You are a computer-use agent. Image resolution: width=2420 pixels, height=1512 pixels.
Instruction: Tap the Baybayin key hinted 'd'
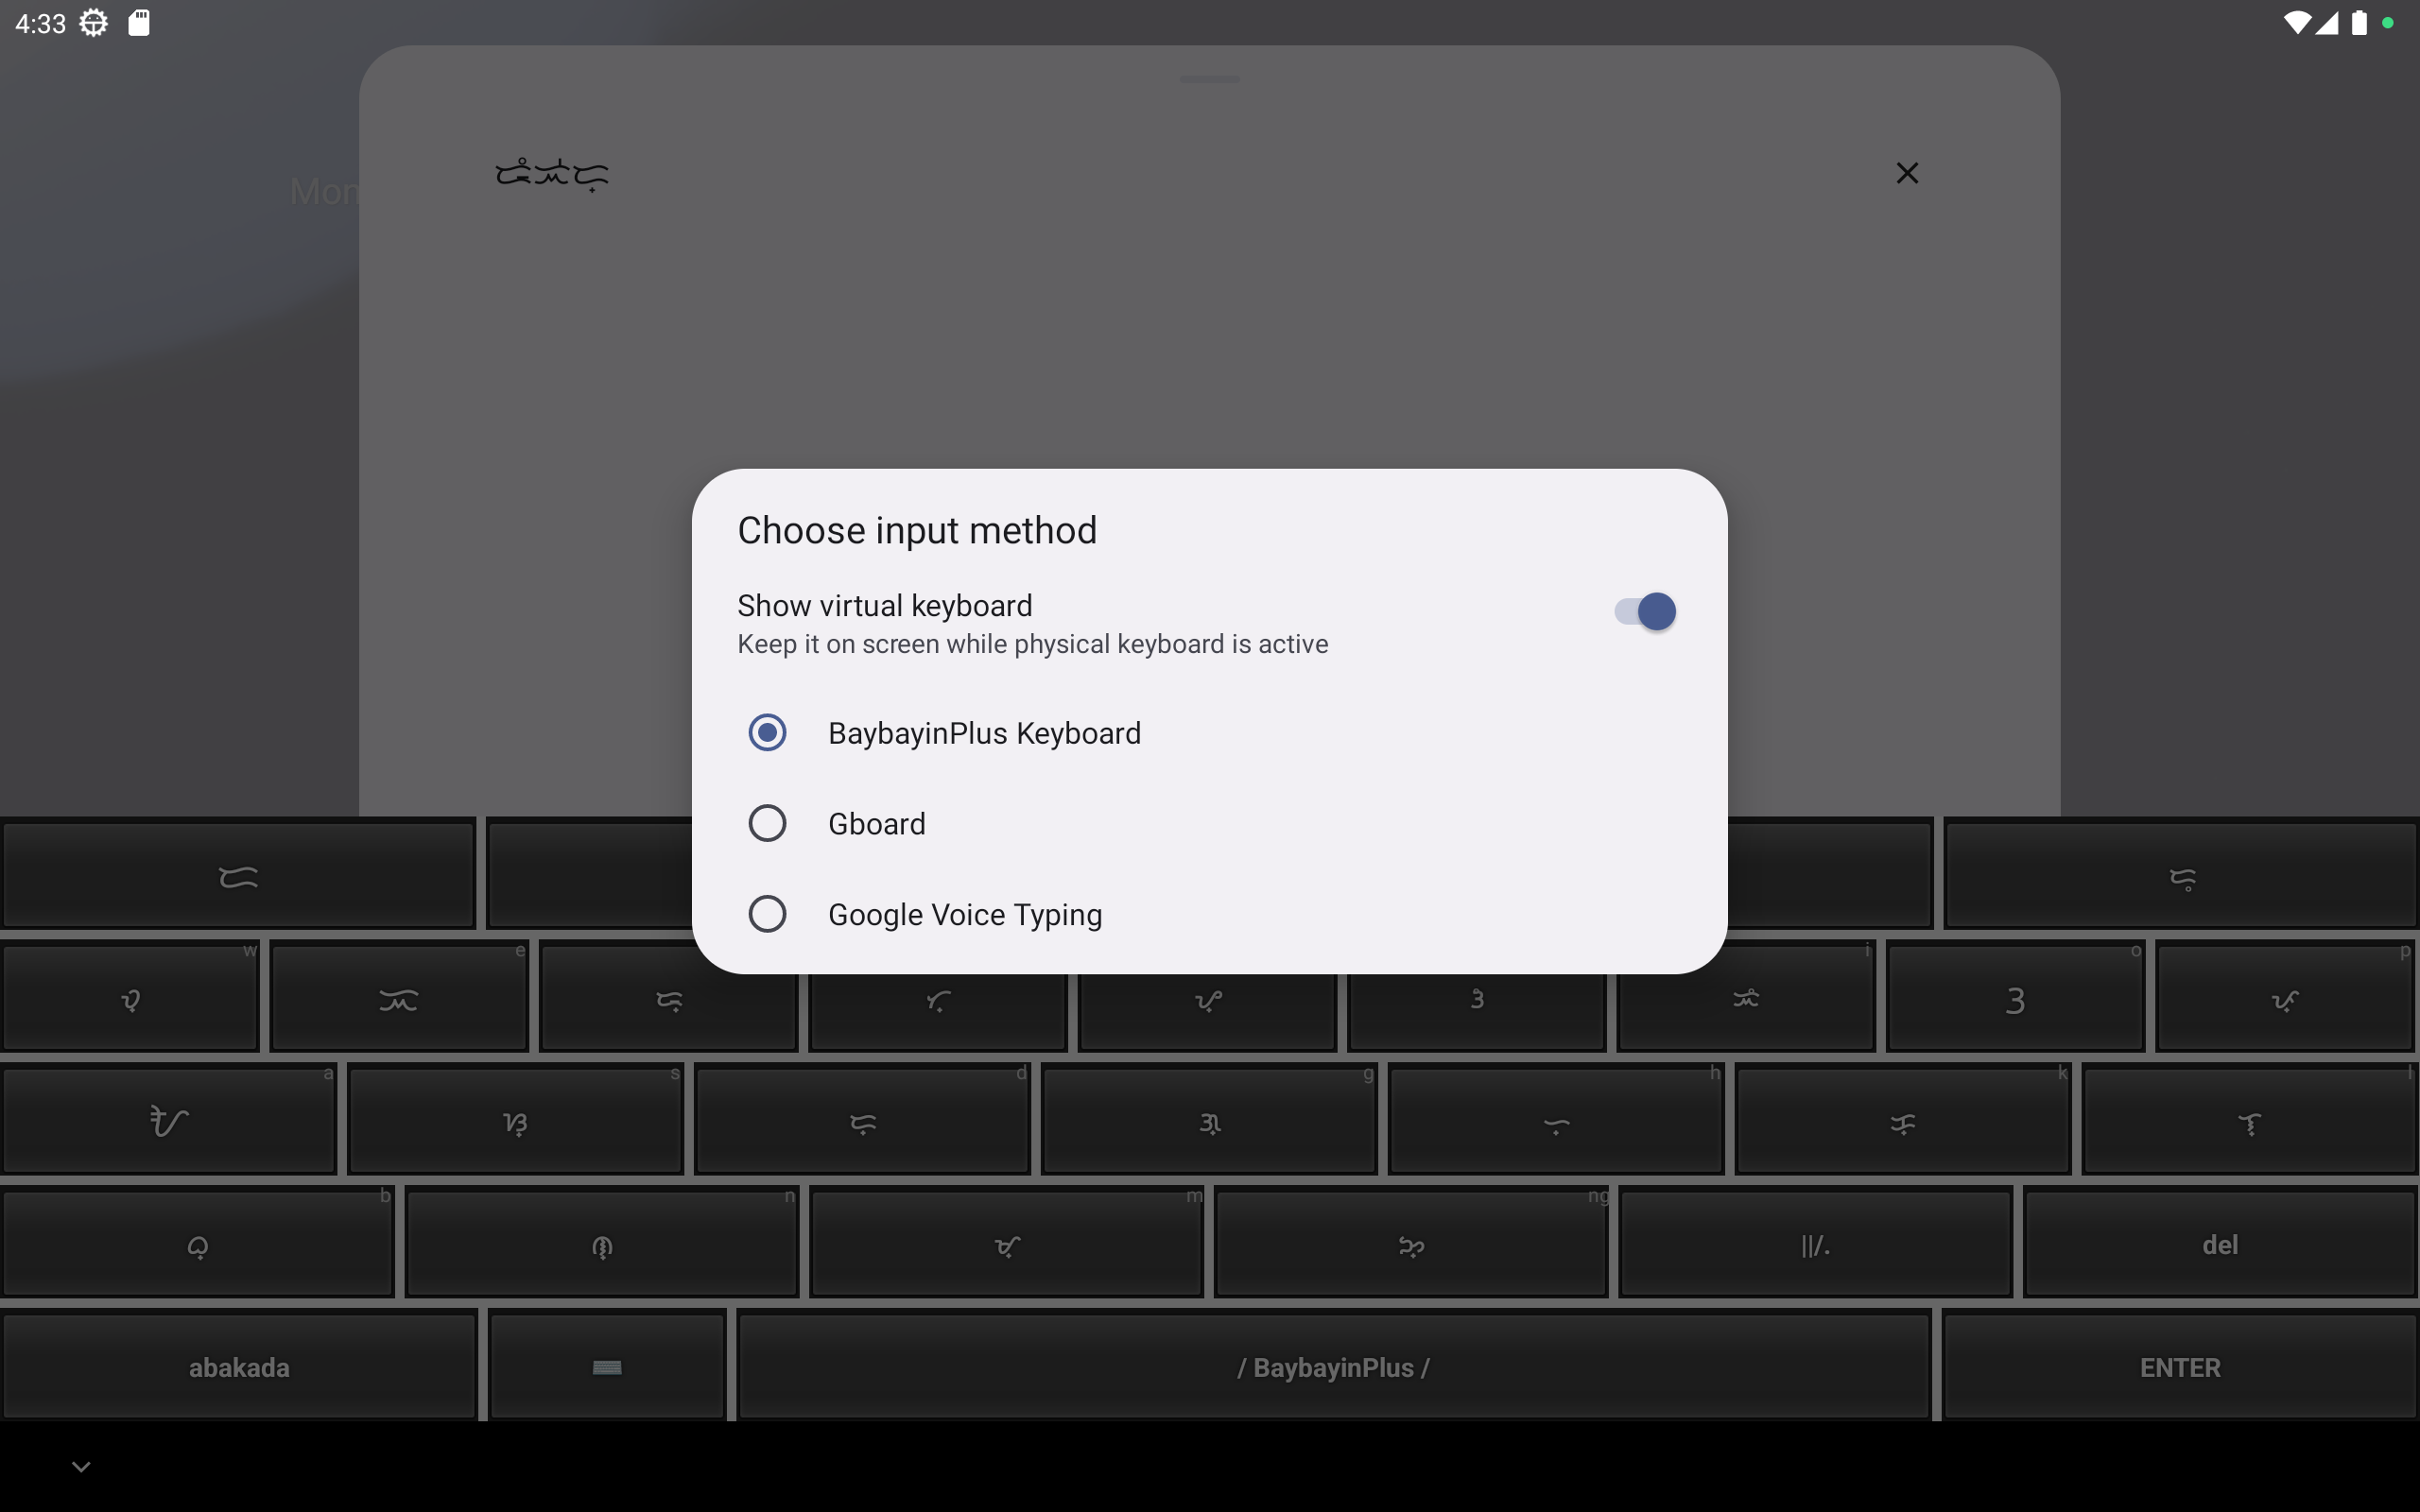[x=862, y=1119]
